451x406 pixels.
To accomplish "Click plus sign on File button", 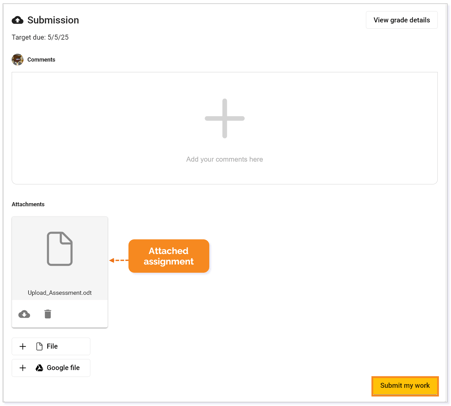I will click(23, 346).
